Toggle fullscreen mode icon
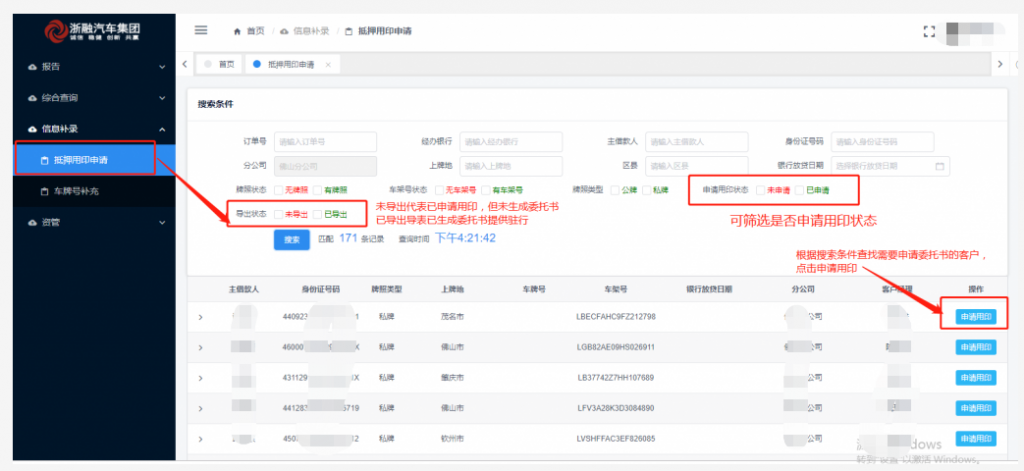The height and width of the screenshot is (471, 1024). pyautogui.click(x=929, y=31)
